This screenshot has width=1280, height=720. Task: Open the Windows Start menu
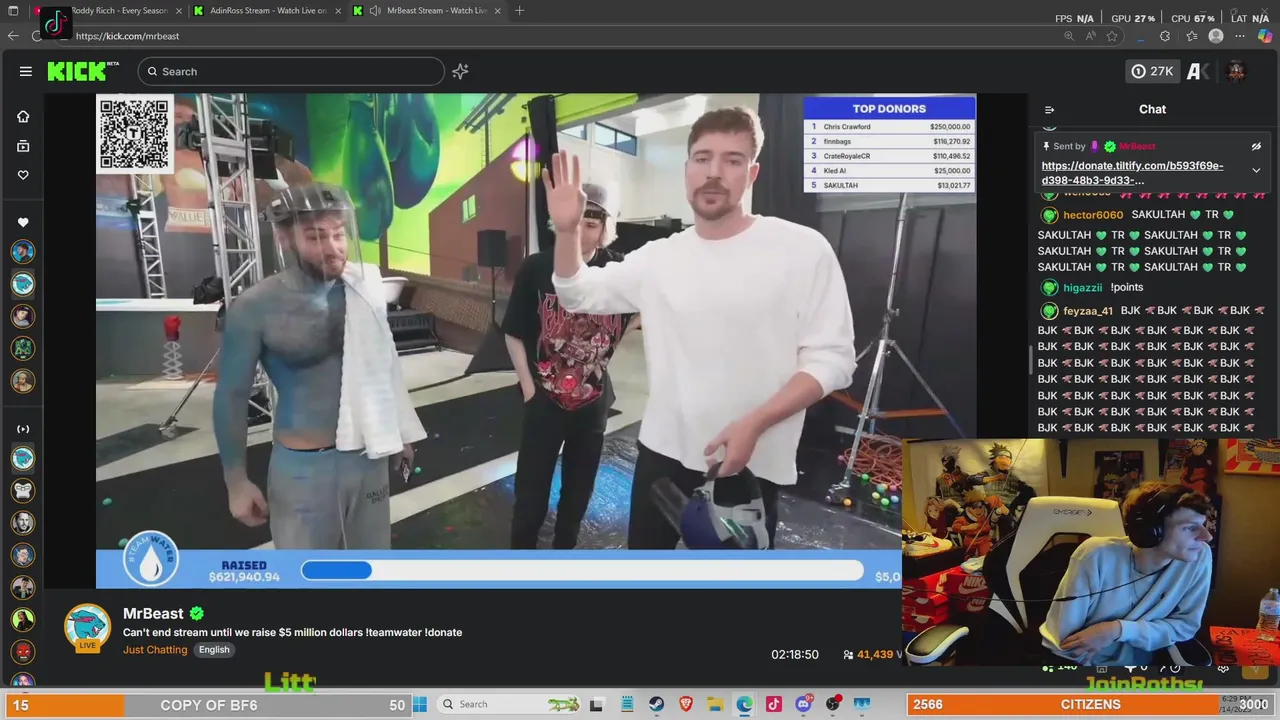pos(420,704)
